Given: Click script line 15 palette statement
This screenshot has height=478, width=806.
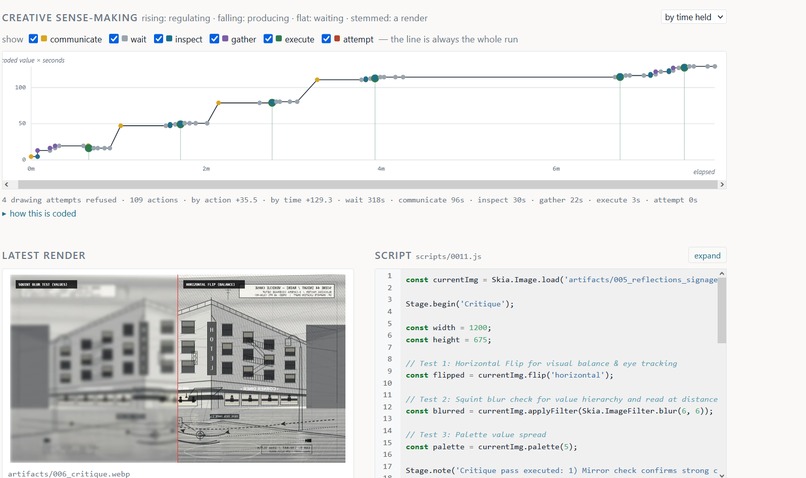Looking at the screenshot, I should [x=491, y=447].
